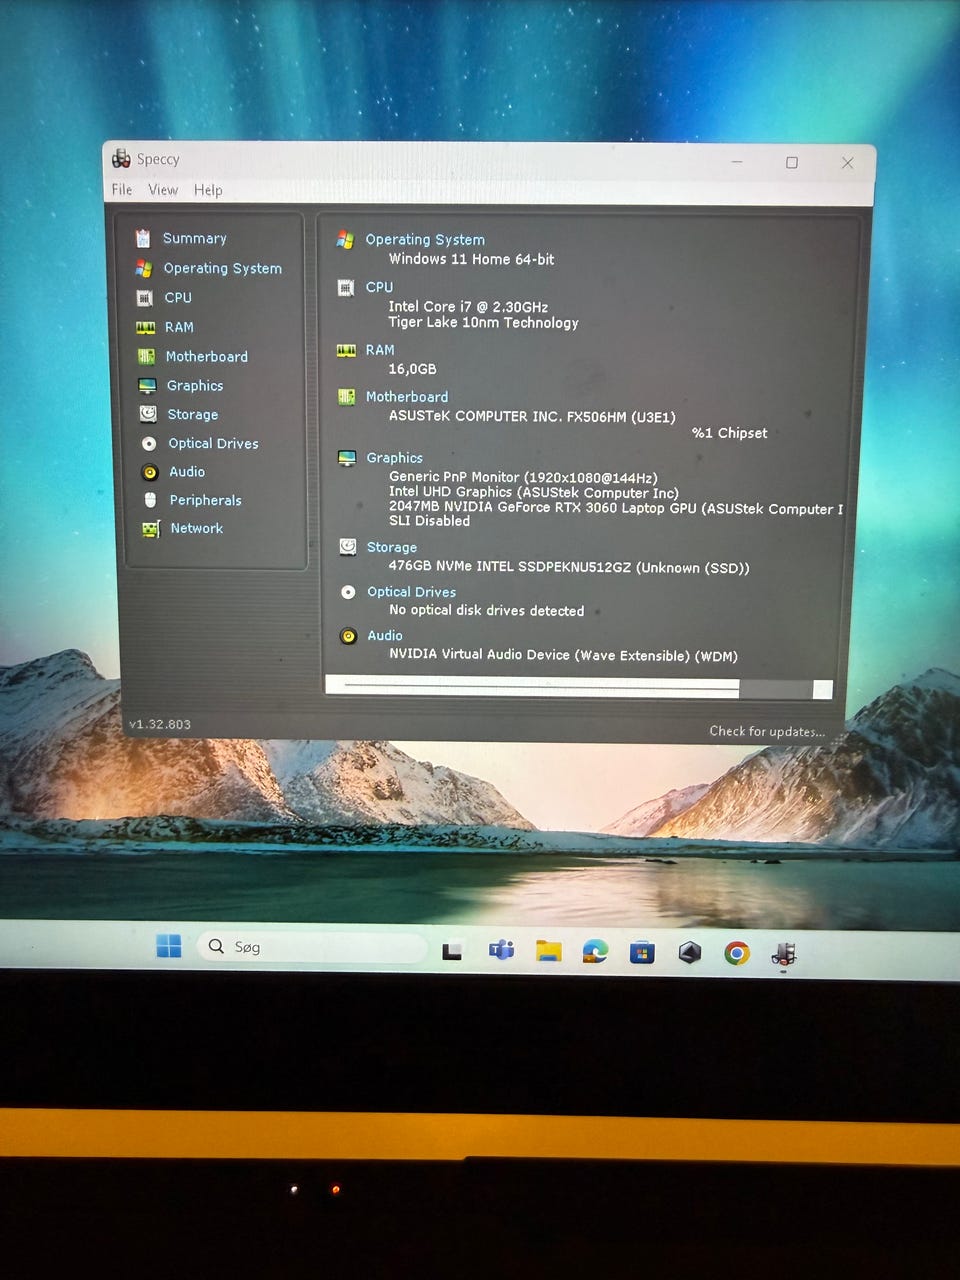Click the Peripherals mouse icon in the sidebar

point(150,500)
